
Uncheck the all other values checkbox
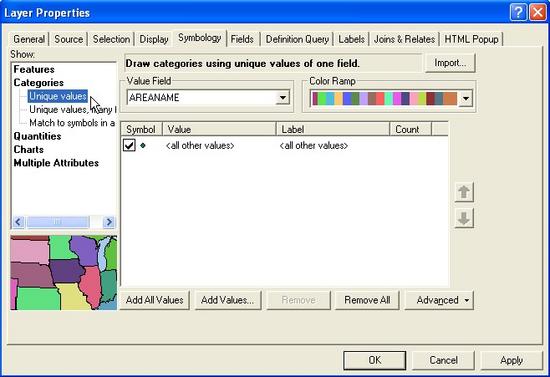pos(129,145)
